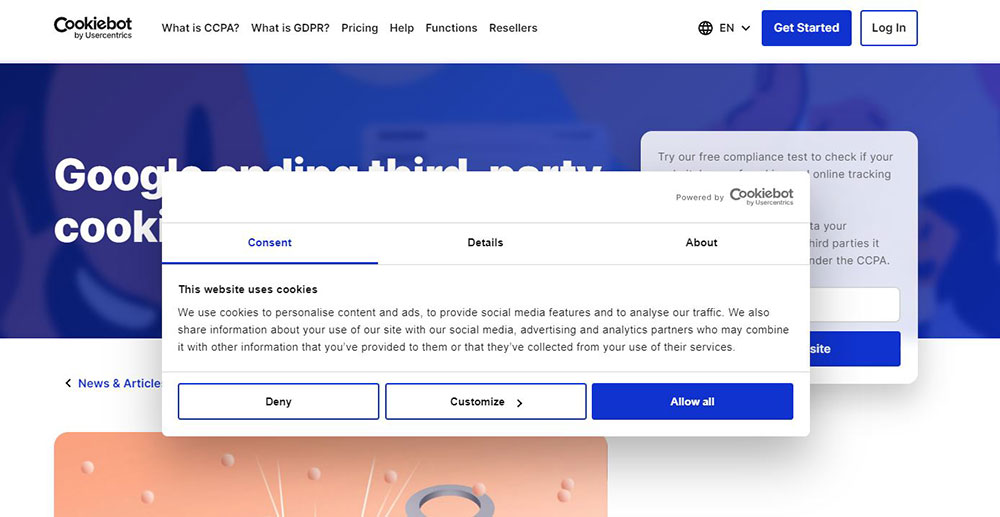Expand the EN language dropdown
Screen dimensions: 1000x517
[735, 28]
